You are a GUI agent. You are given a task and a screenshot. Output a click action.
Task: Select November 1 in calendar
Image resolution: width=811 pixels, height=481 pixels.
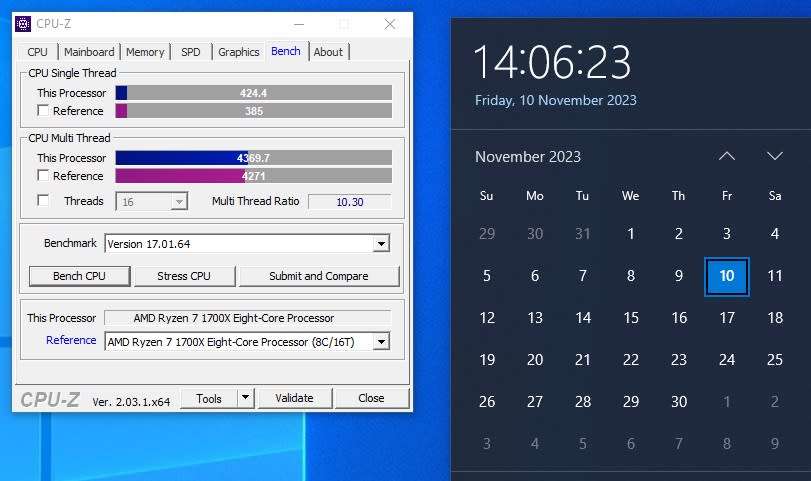pos(630,234)
